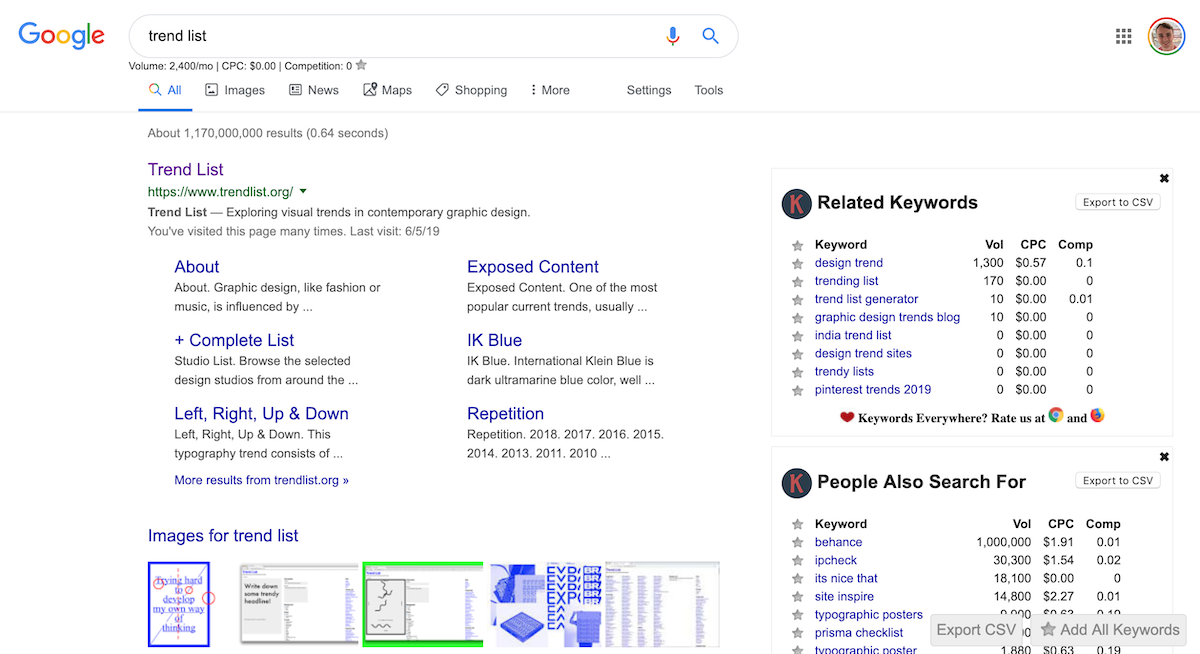Star the "its nice that" keyword
This screenshot has width=1200, height=654.
tap(797, 579)
